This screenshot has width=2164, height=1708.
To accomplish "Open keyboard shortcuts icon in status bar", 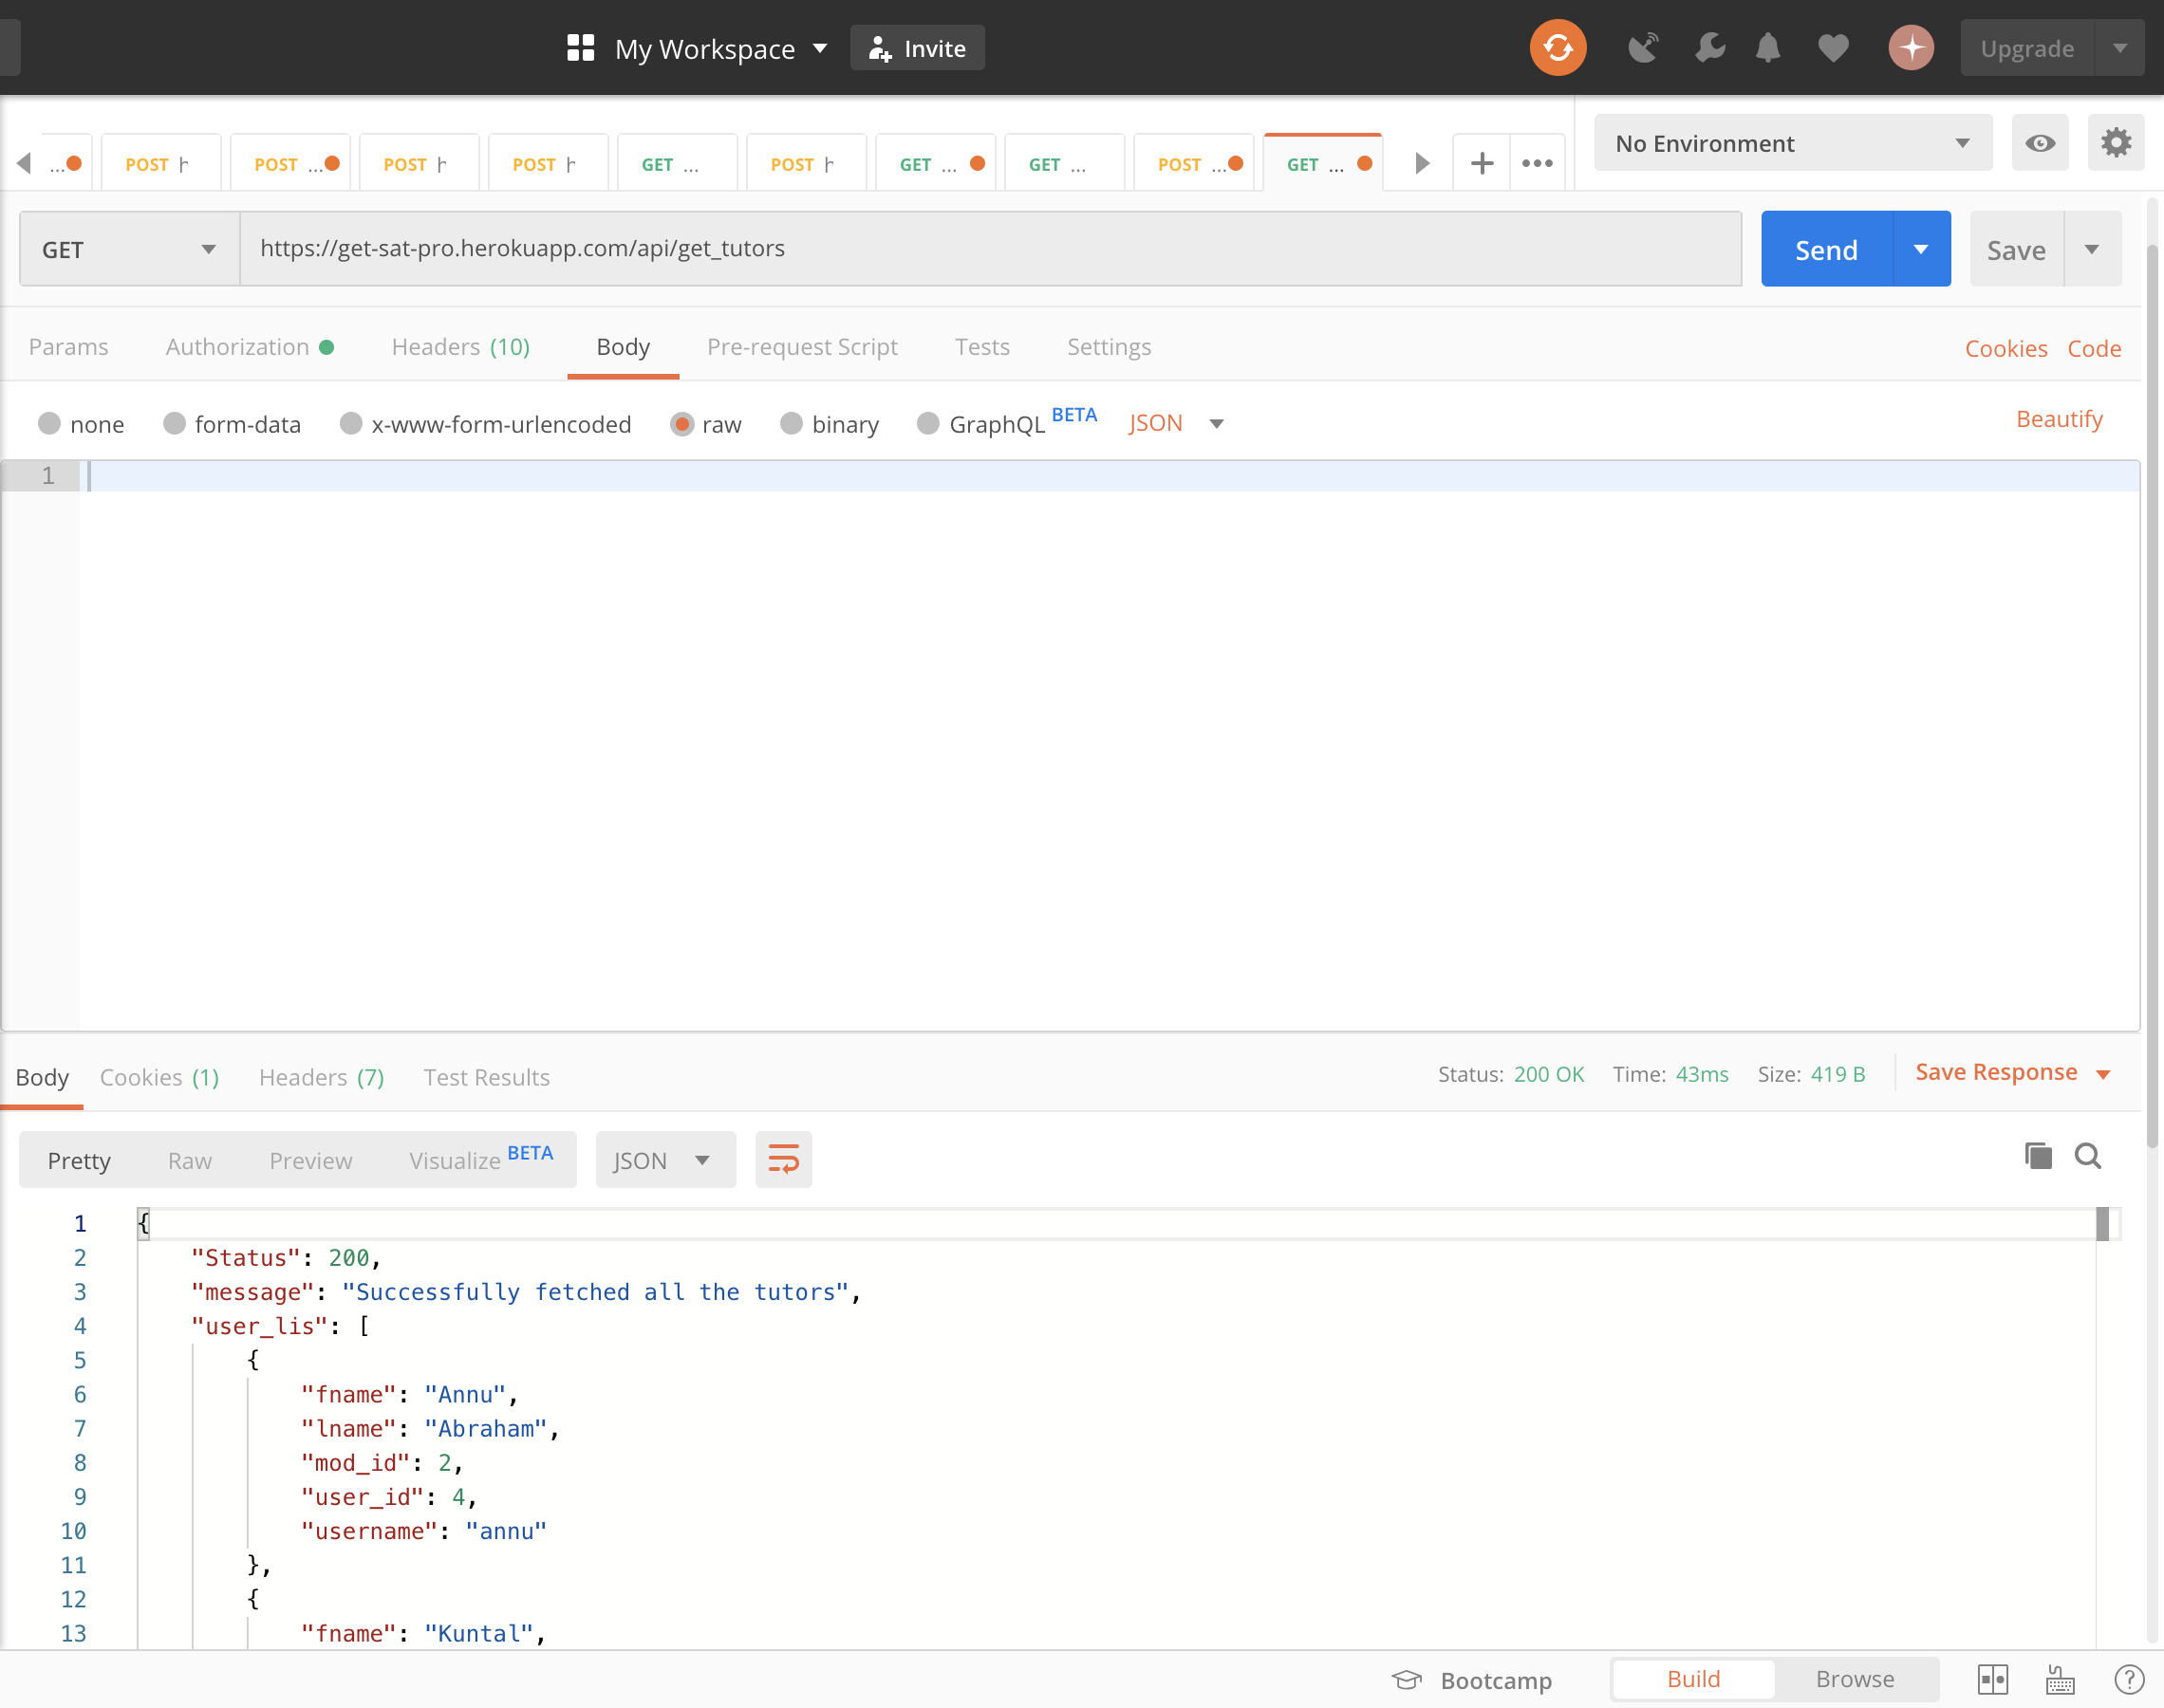I will pos(2059,1680).
